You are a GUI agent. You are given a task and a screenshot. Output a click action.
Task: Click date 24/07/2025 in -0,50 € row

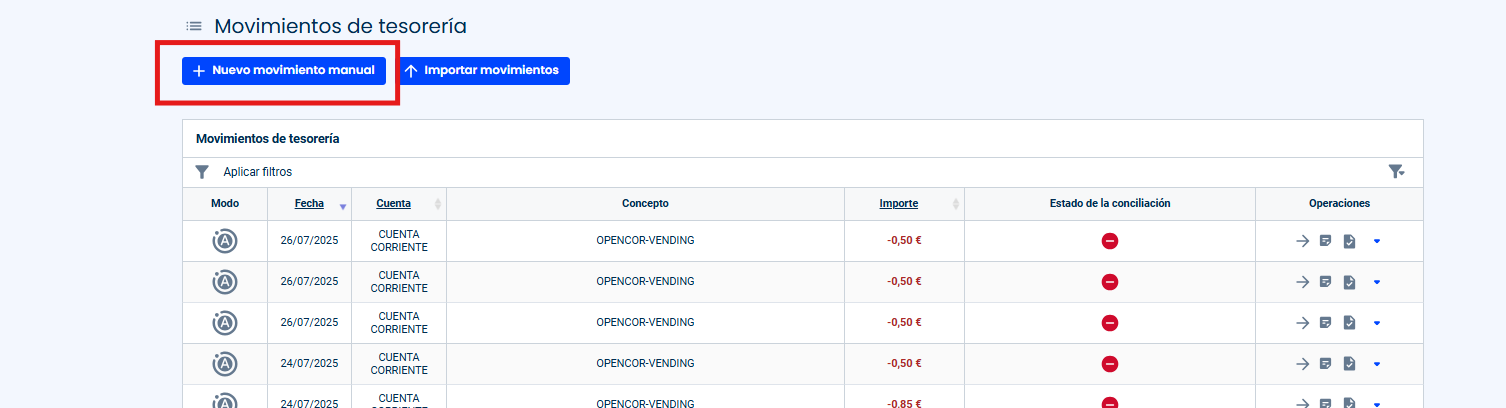click(x=309, y=364)
